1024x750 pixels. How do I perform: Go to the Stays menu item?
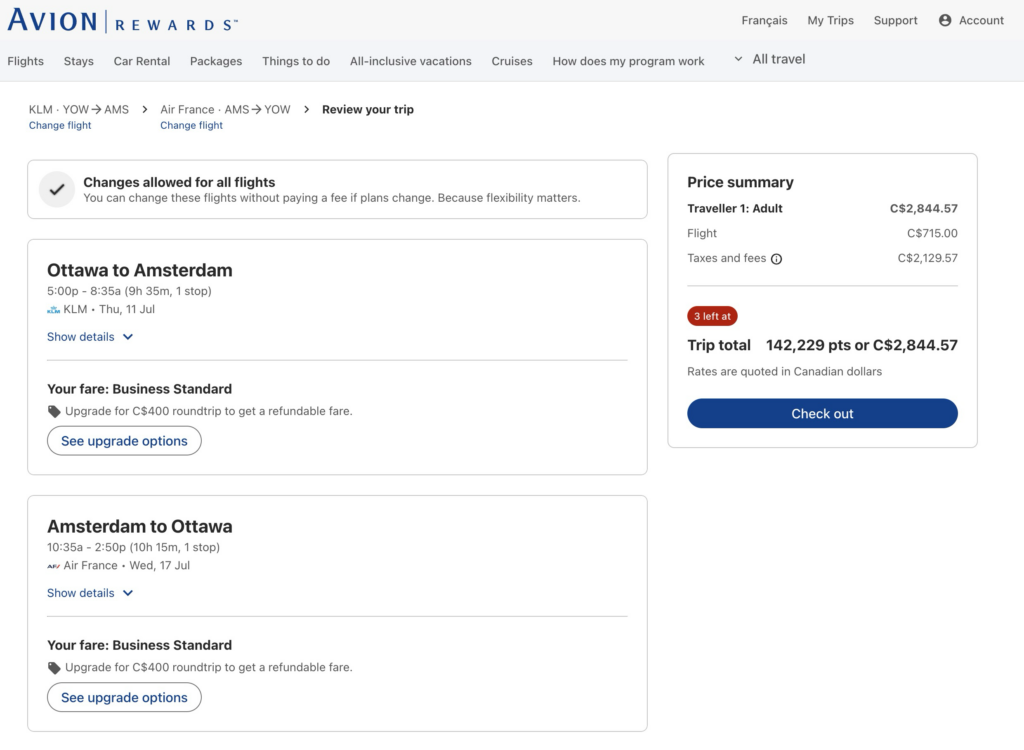click(79, 61)
